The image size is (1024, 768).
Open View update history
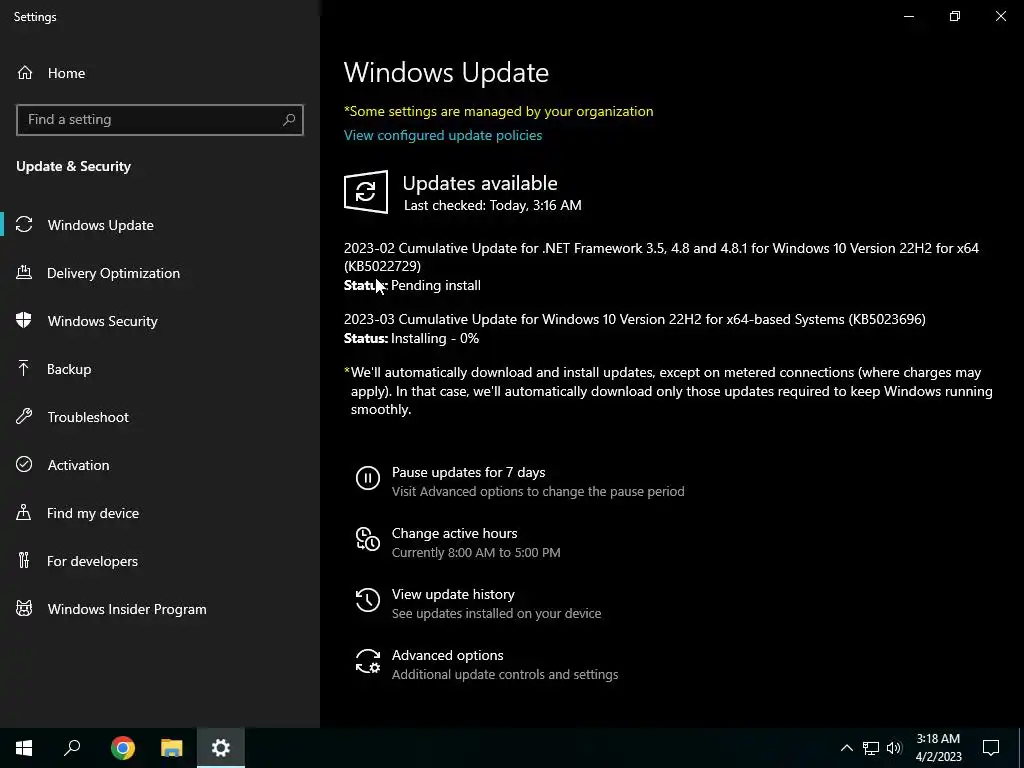coord(453,594)
